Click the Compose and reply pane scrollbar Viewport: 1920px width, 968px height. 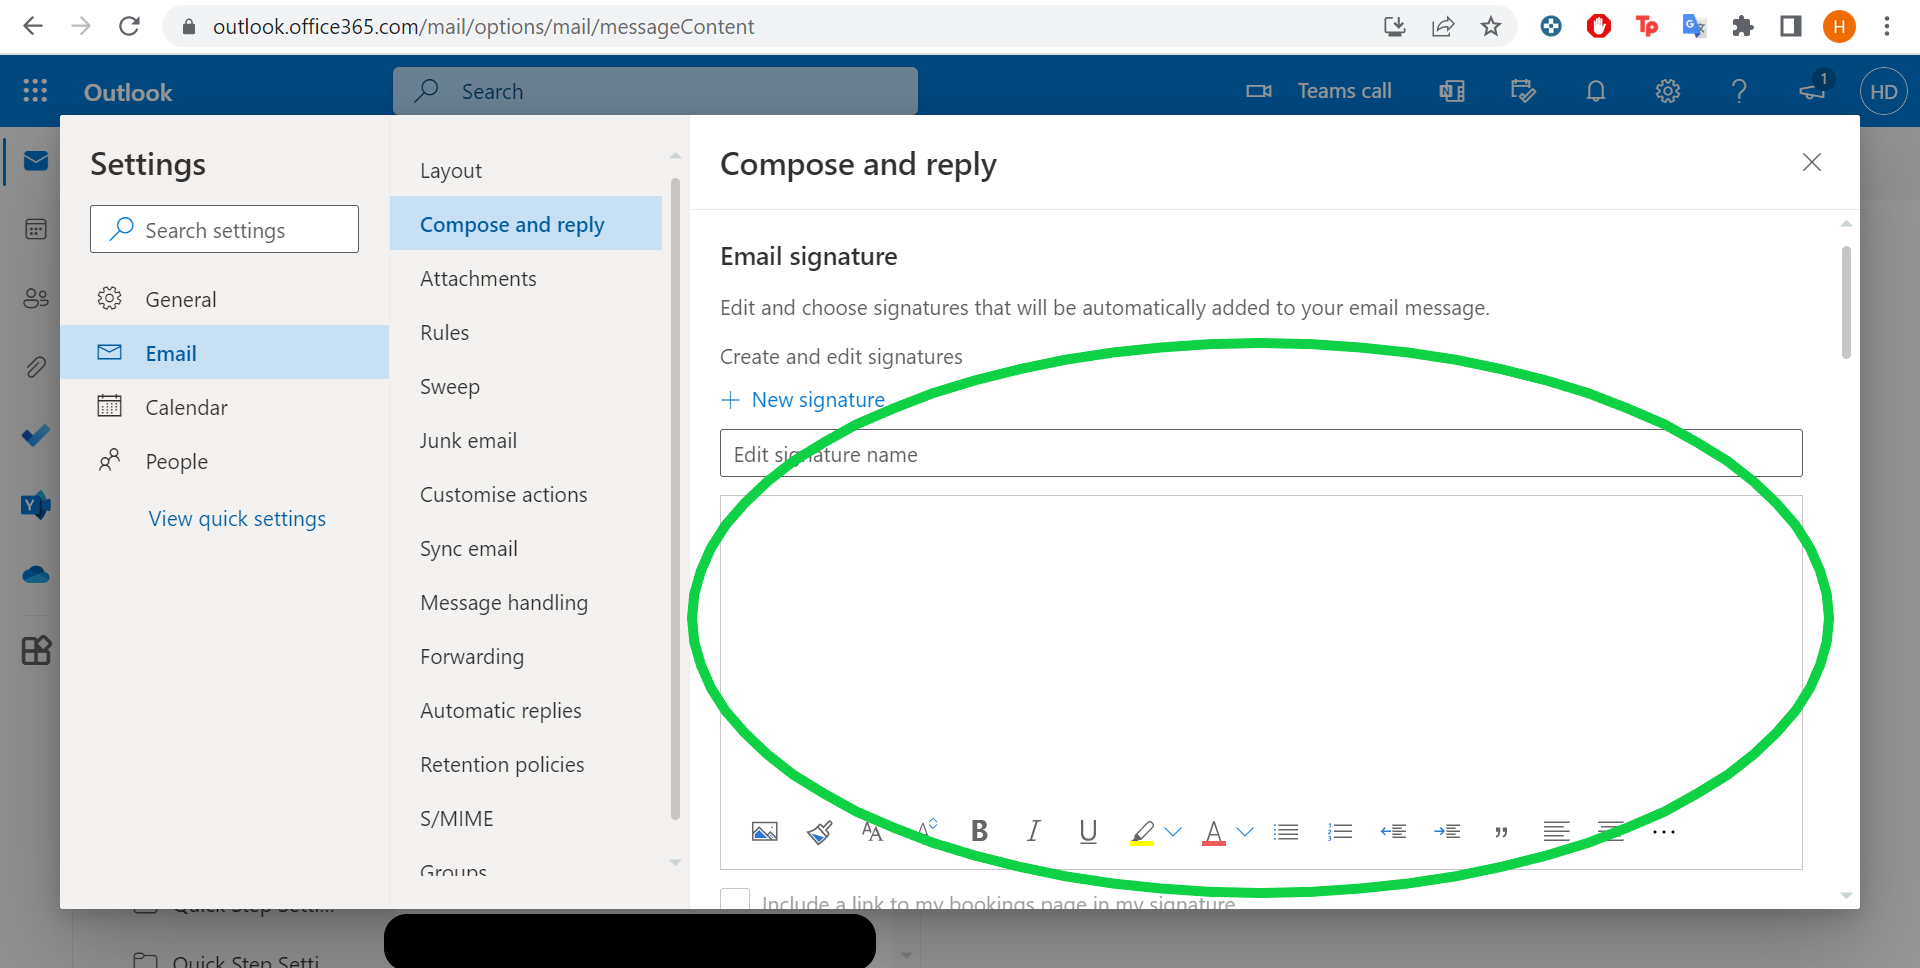click(1846, 302)
